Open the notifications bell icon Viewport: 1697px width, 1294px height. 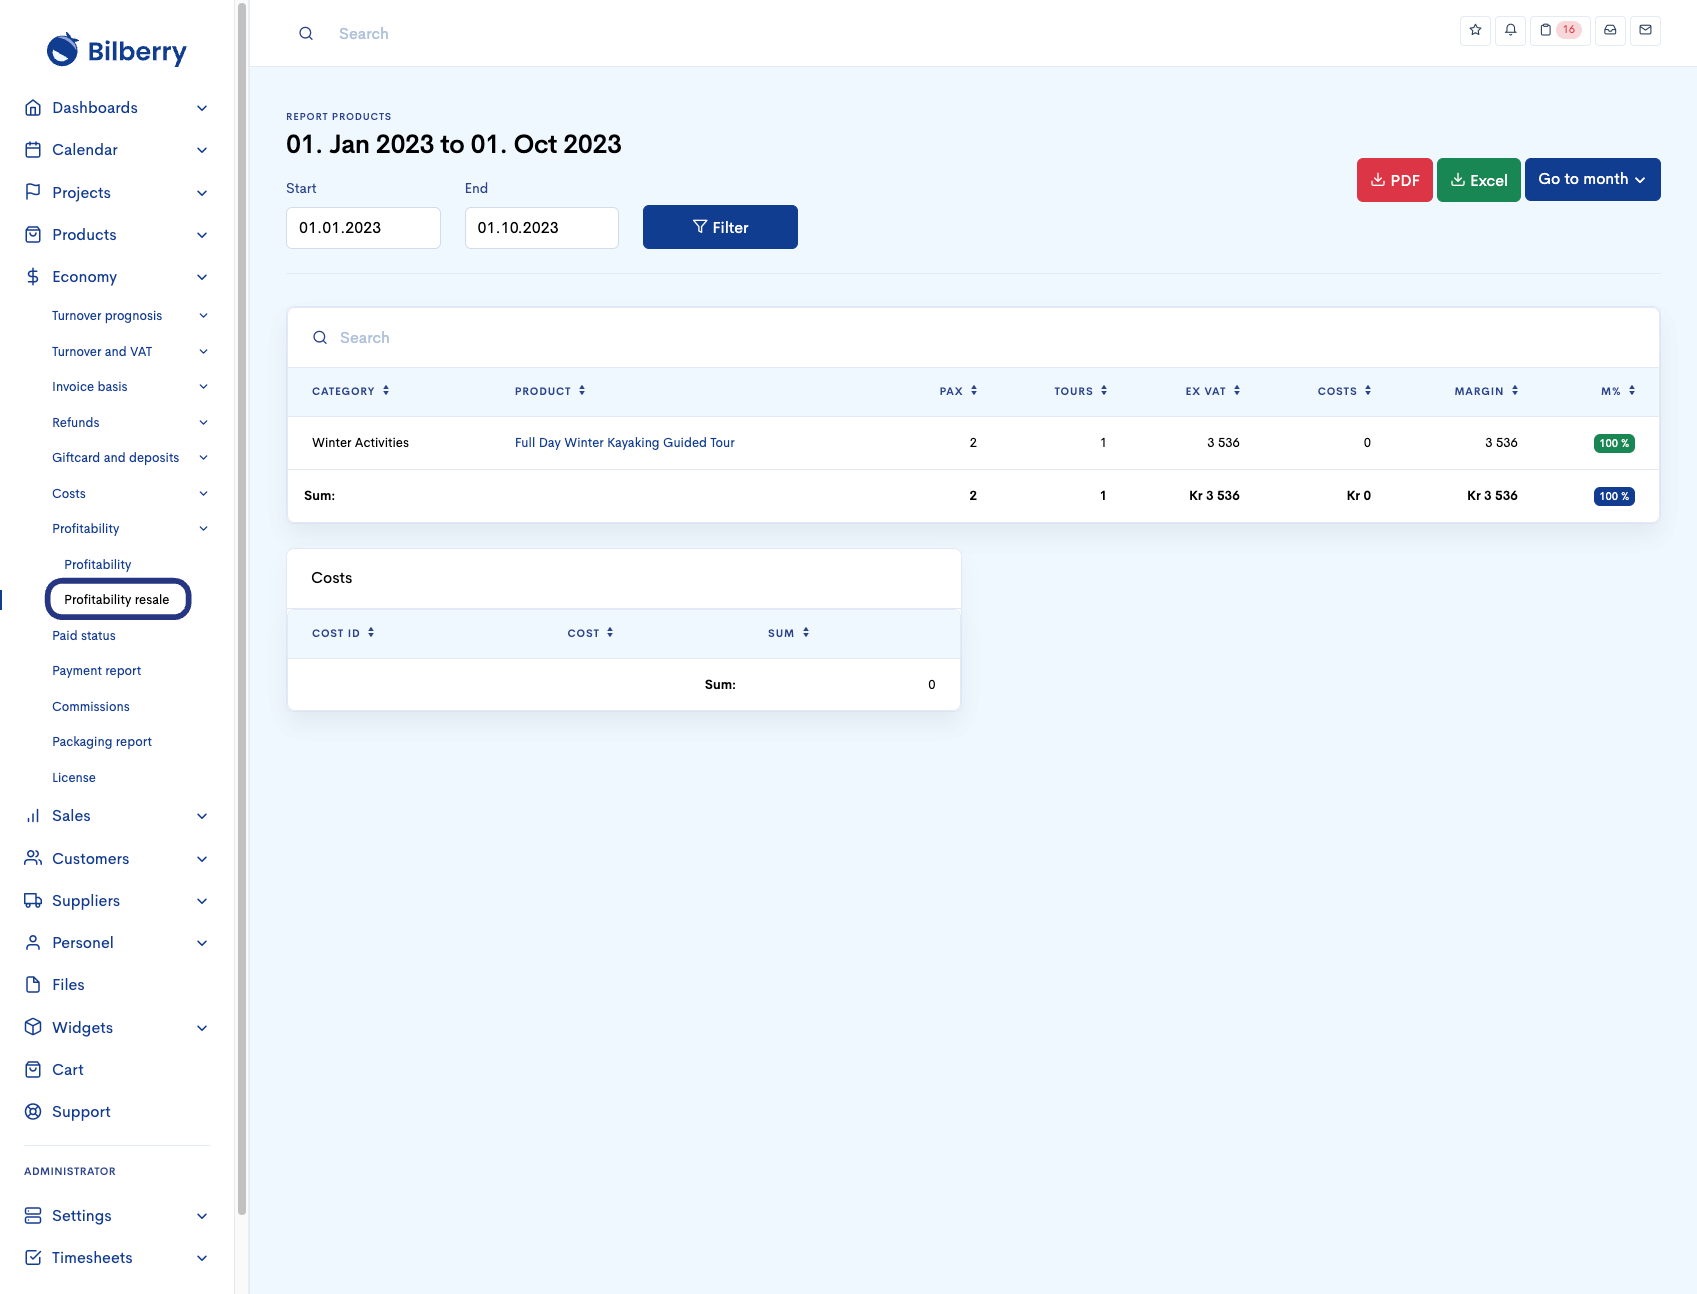tap(1510, 30)
